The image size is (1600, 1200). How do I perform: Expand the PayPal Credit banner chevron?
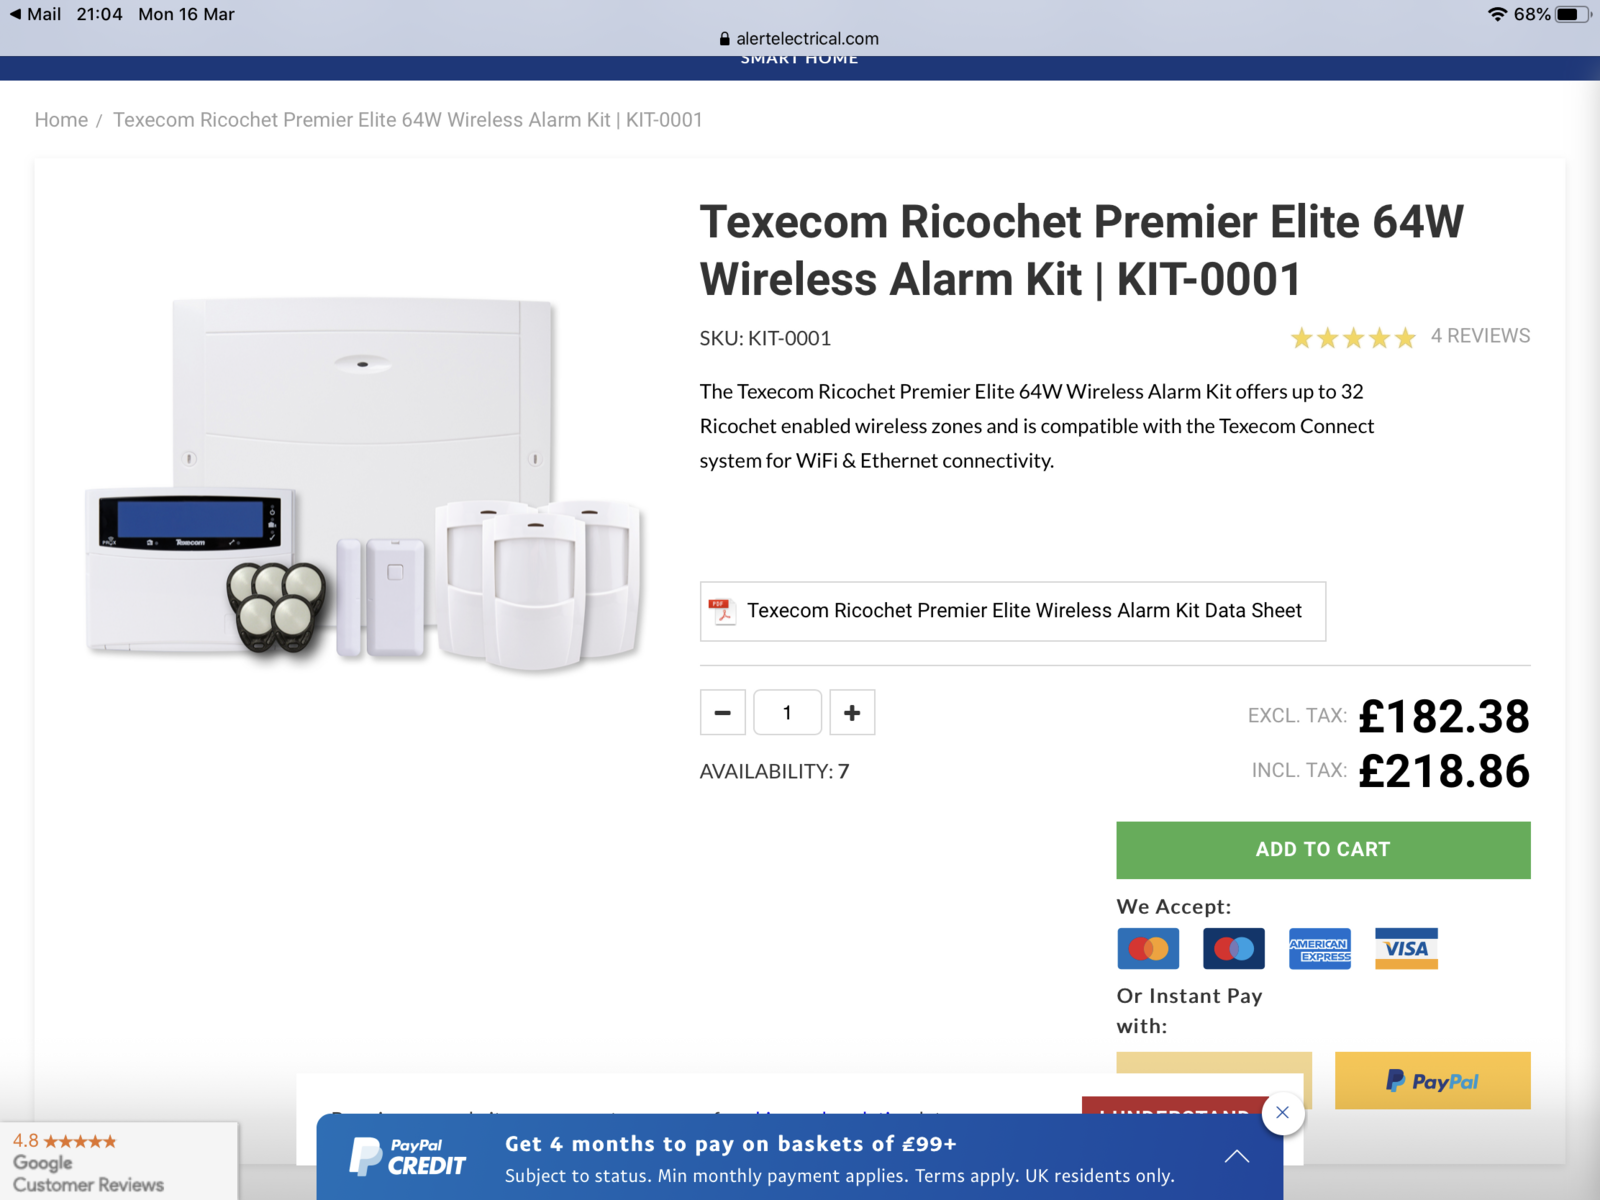(1237, 1156)
